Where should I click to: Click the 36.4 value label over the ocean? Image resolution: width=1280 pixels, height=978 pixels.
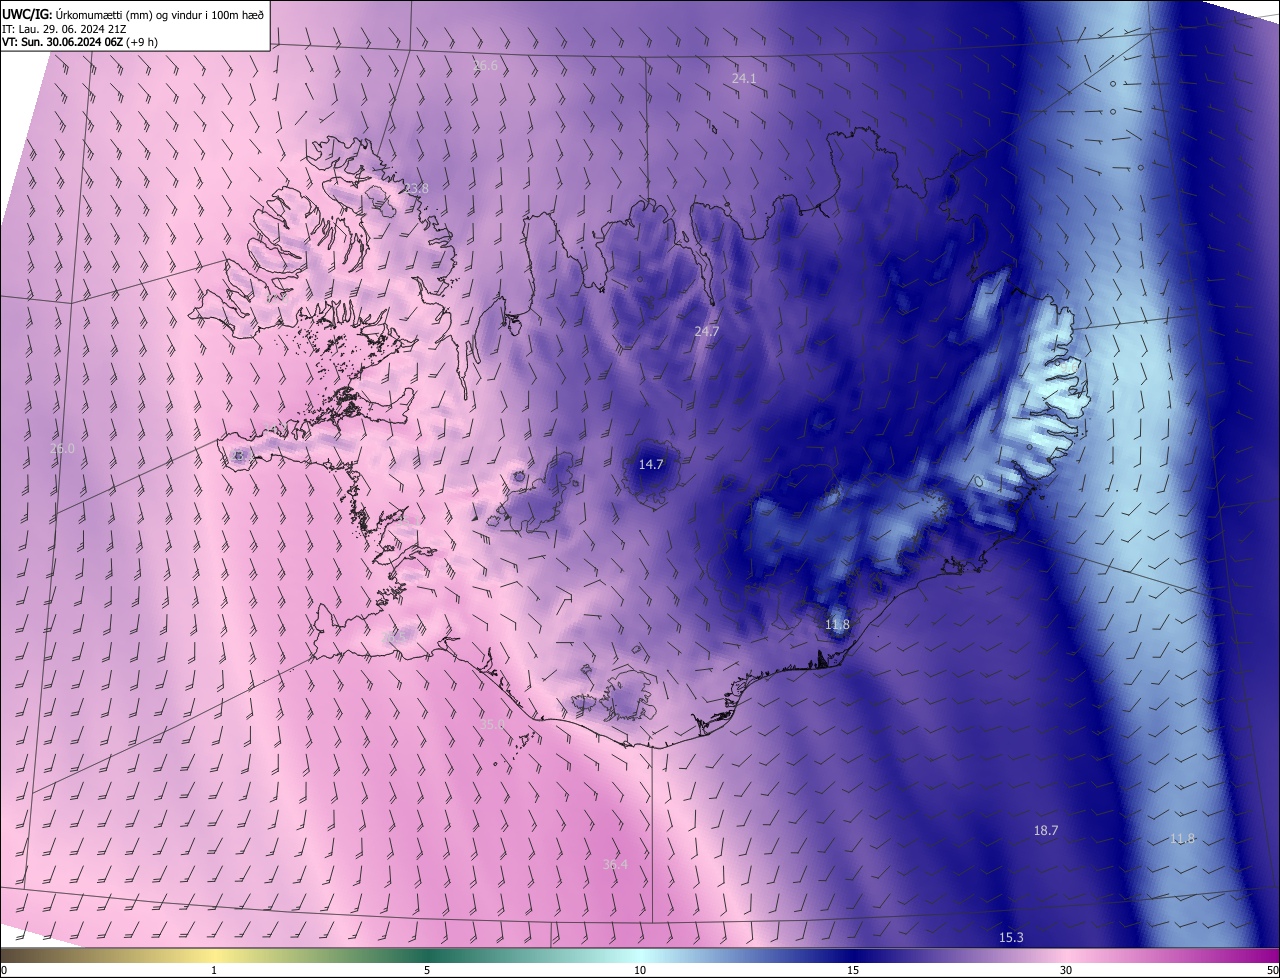(x=615, y=864)
